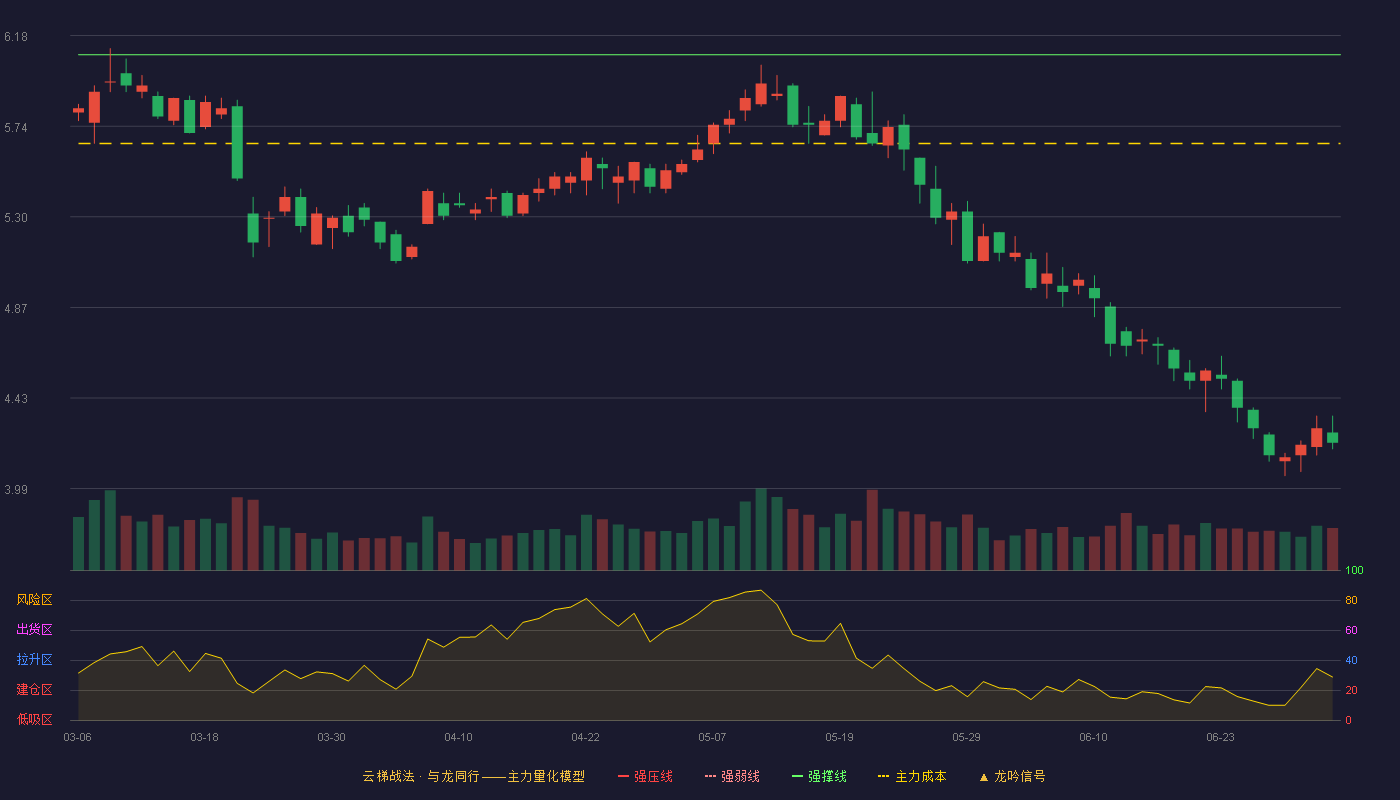Click the 出货区 zone label

34,630
